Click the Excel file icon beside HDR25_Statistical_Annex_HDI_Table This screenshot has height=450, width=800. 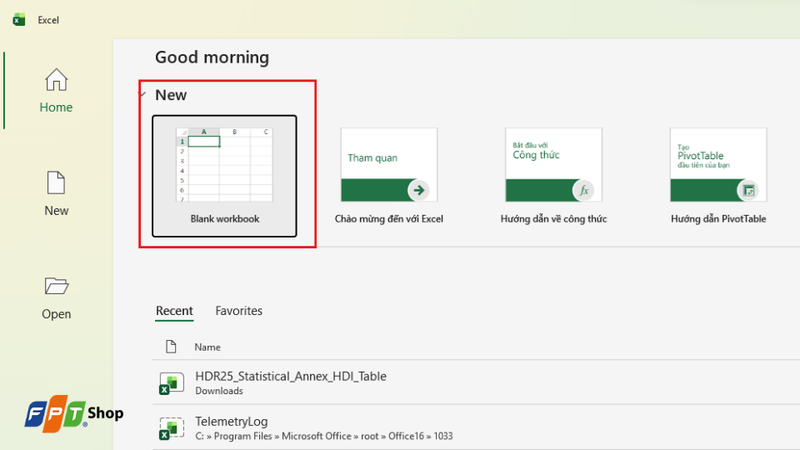171,383
